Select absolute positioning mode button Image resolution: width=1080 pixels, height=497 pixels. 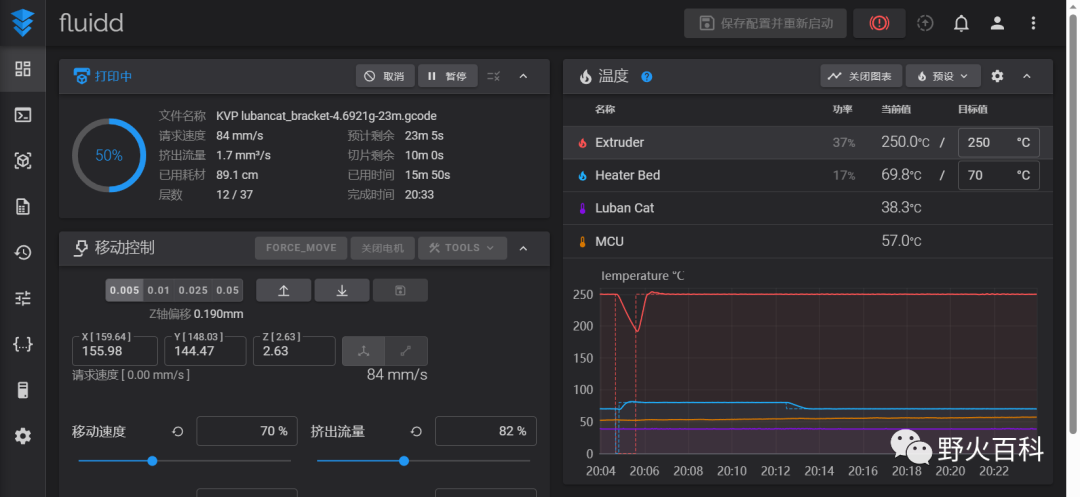pyautogui.click(x=364, y=351)
